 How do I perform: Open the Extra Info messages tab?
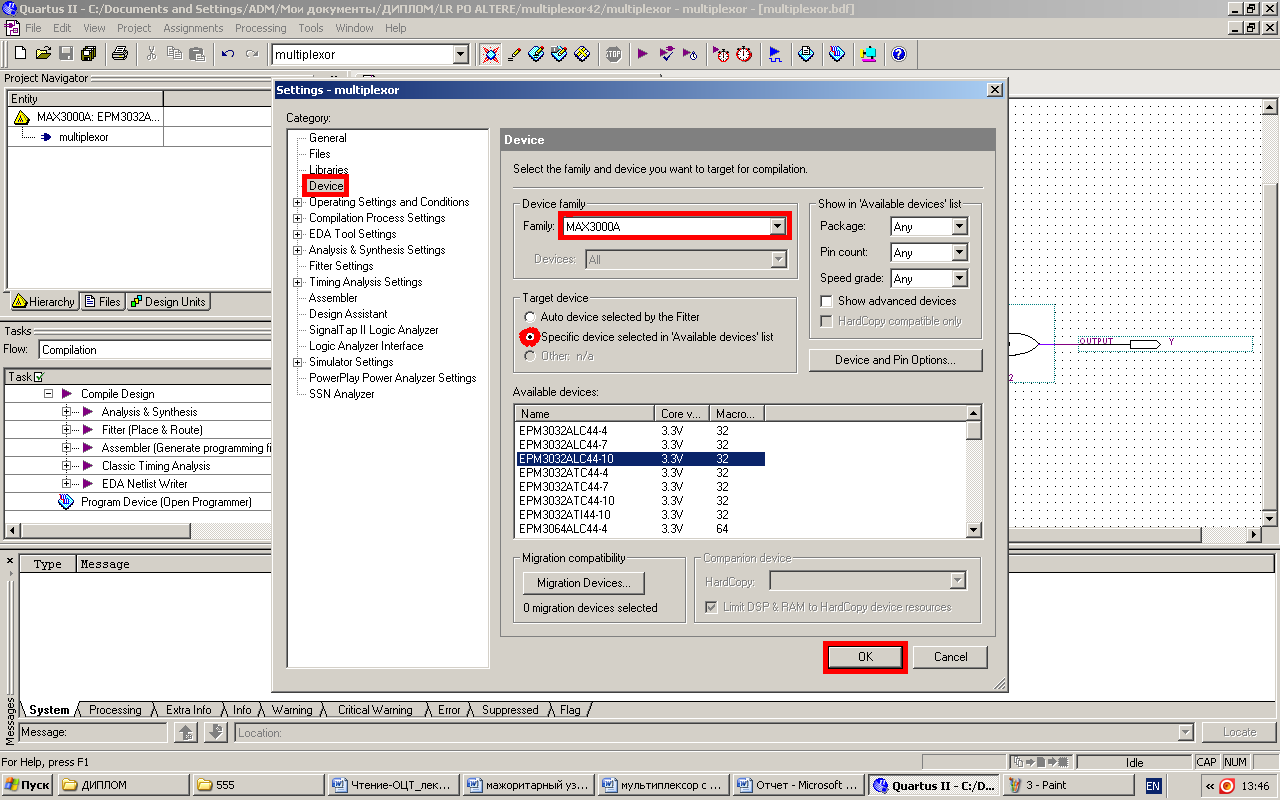point(188,710)
